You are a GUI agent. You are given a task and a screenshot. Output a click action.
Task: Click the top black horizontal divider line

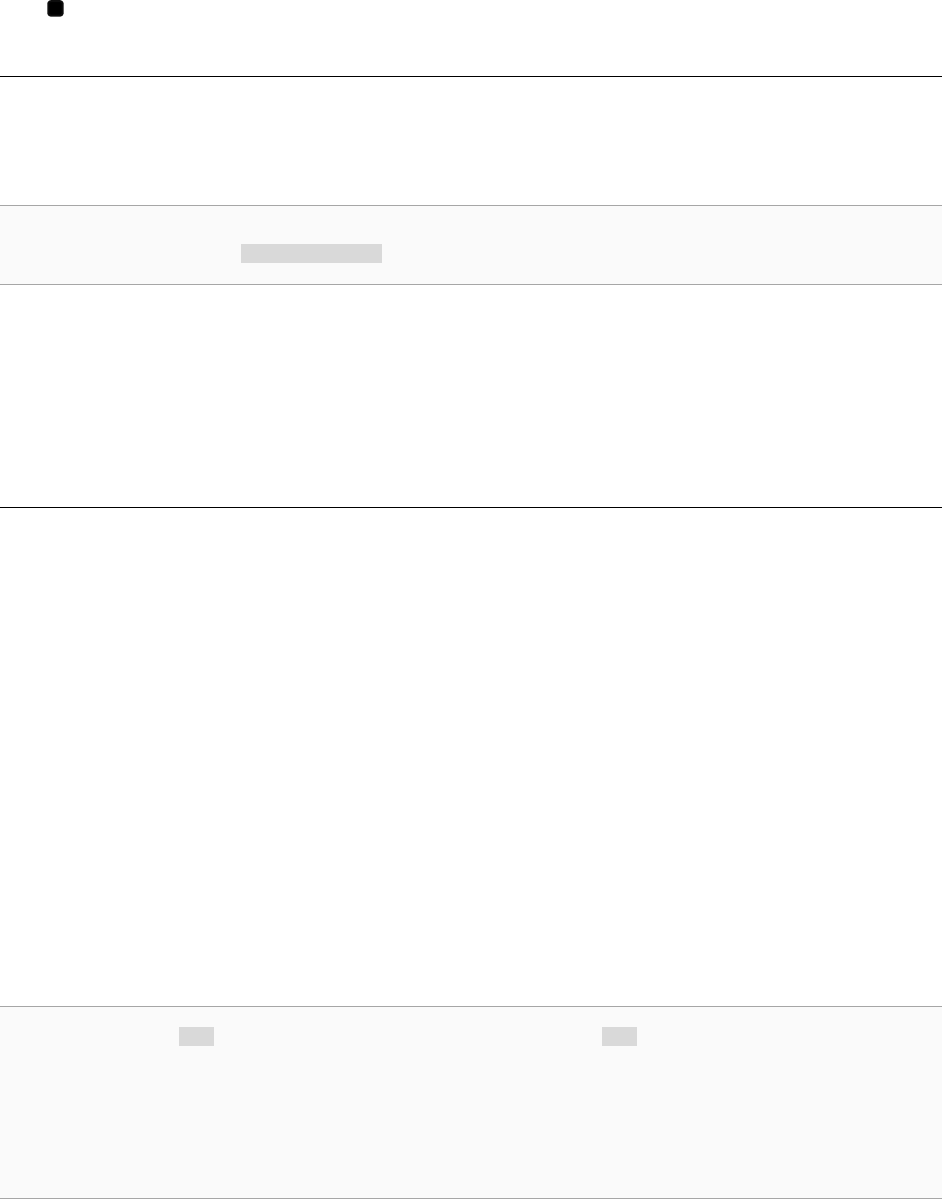(471, 76)
